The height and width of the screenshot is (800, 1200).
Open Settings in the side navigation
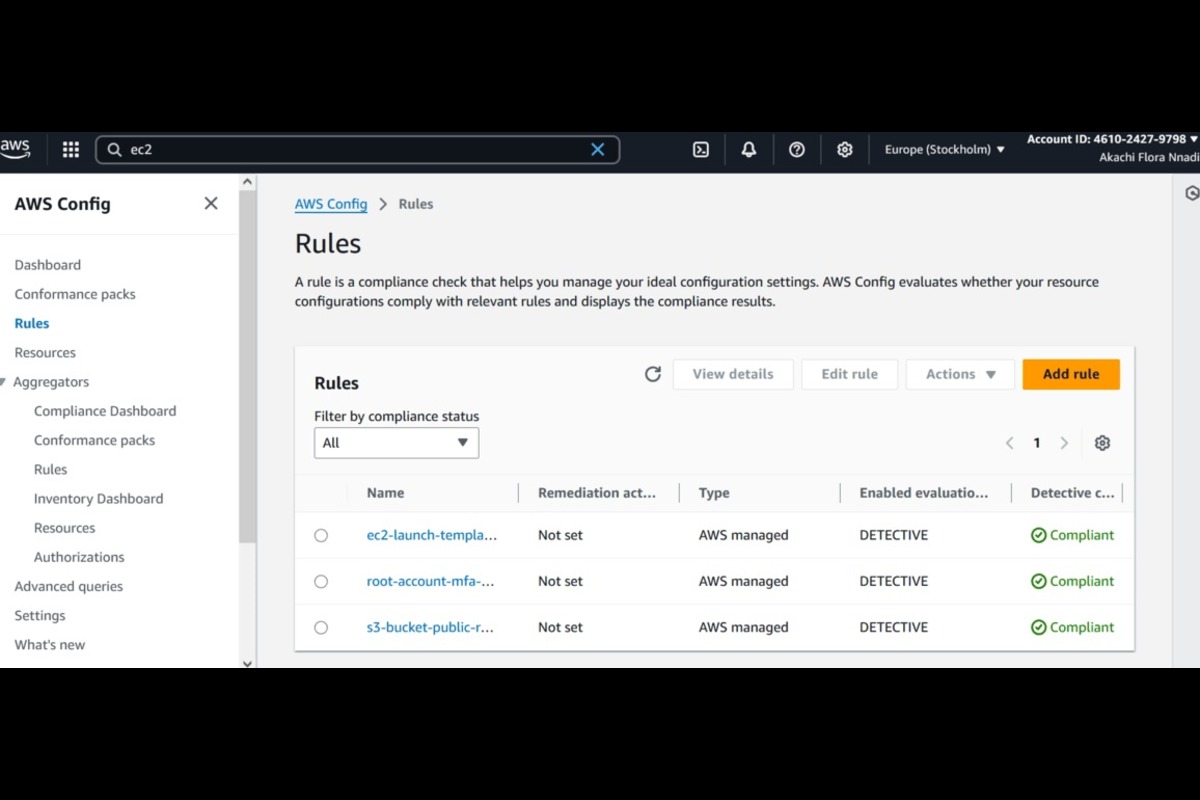(40, 615)
